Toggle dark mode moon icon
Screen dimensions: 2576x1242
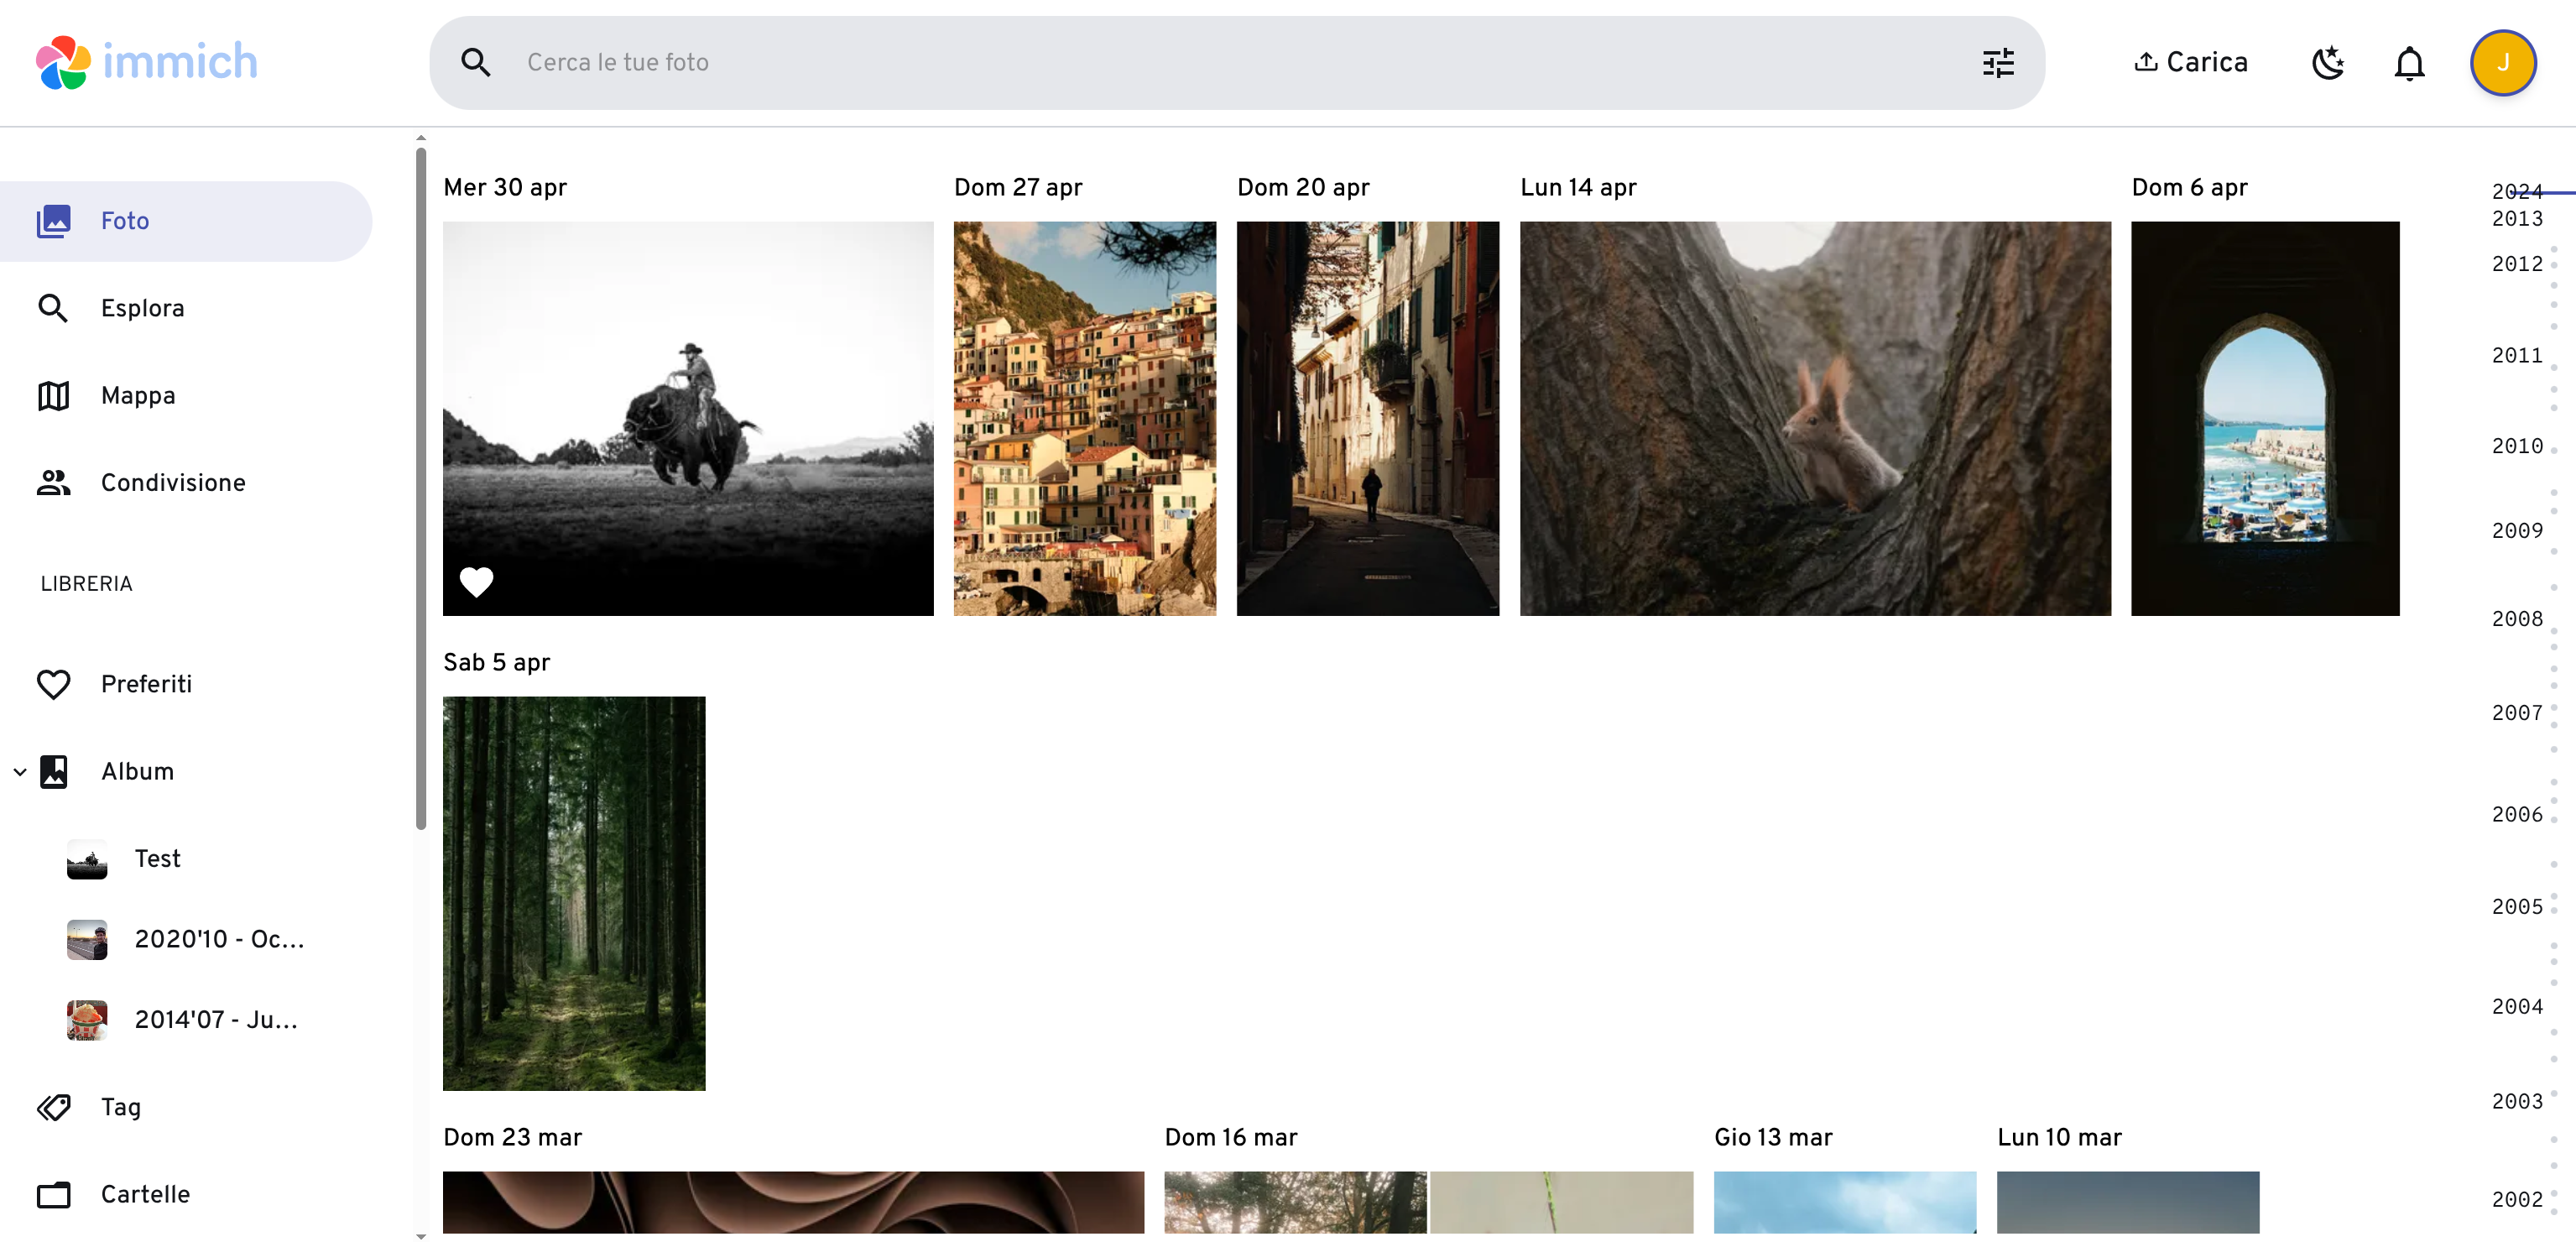coord(2328,63)
